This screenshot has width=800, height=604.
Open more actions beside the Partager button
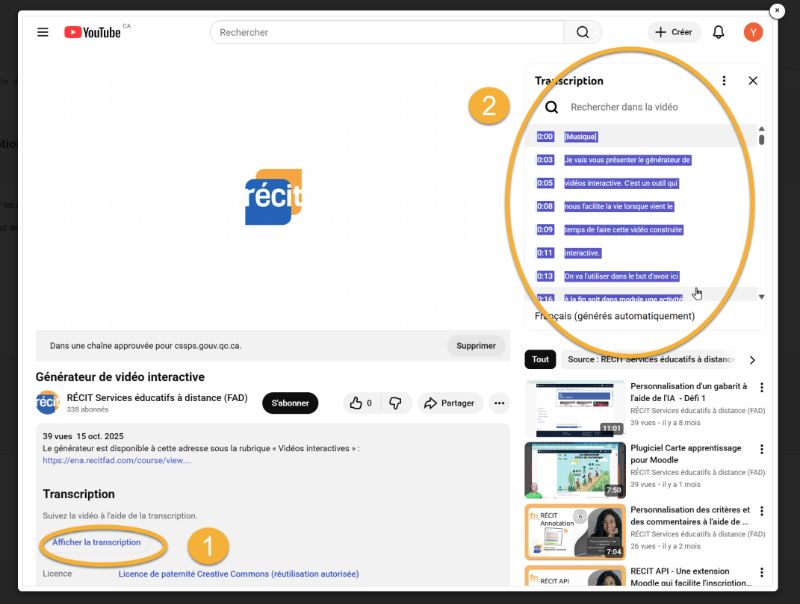pos(498,403)
